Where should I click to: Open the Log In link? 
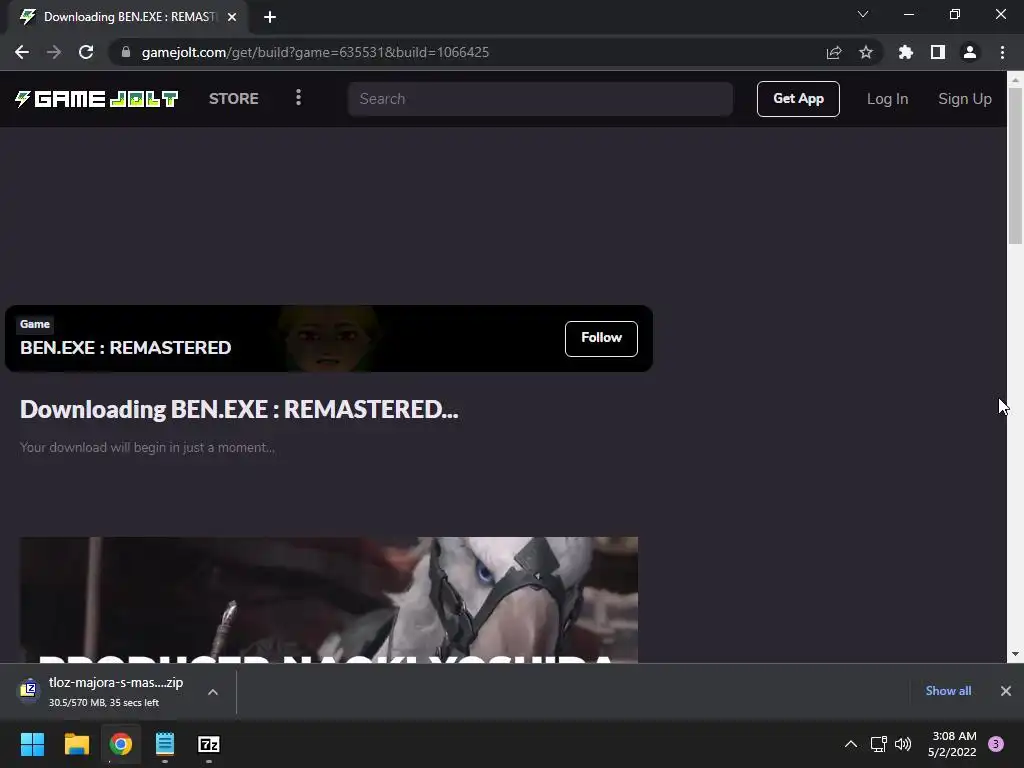pos(887,99)
